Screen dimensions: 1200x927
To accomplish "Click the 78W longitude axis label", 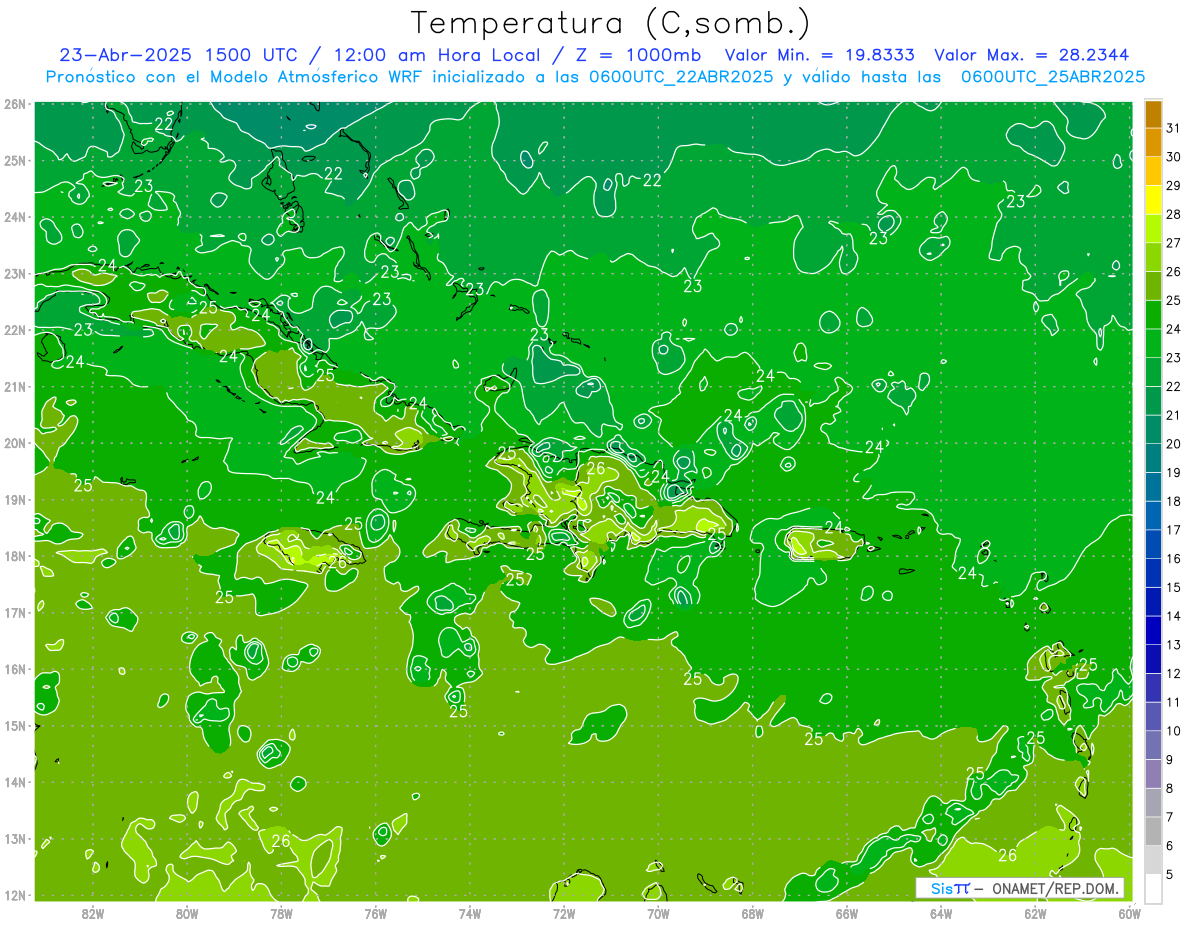I will coord(281,913).
